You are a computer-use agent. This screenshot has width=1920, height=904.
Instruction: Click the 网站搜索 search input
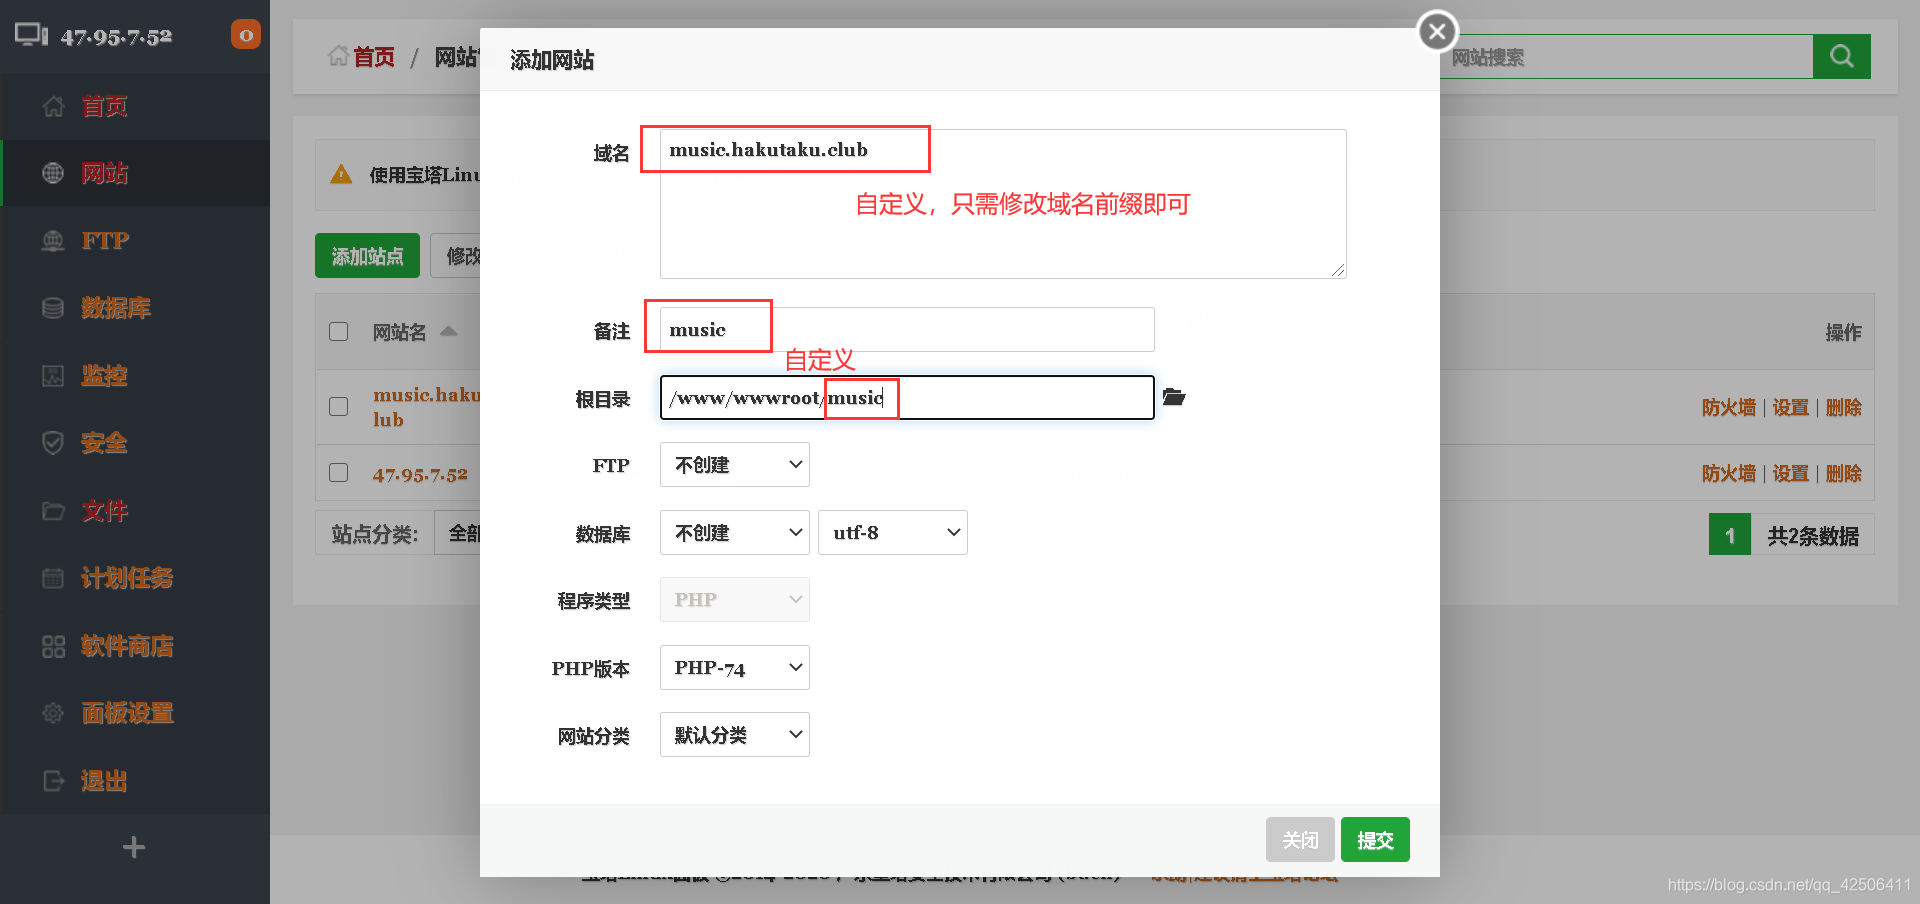pyautogui.click(x=1626, y=57)
